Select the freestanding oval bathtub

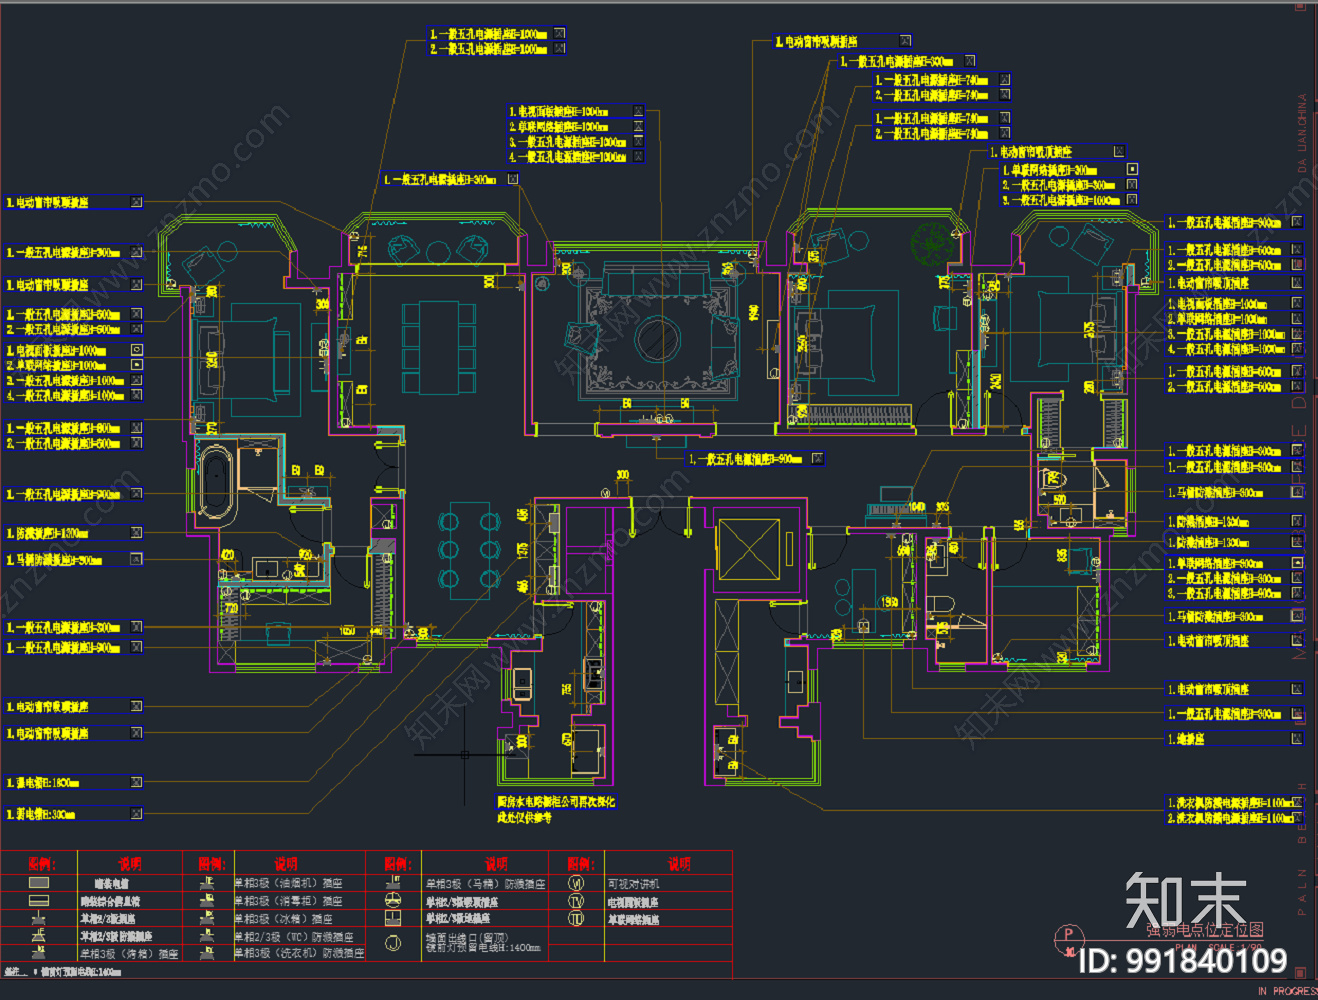click(x=217, y=481)
